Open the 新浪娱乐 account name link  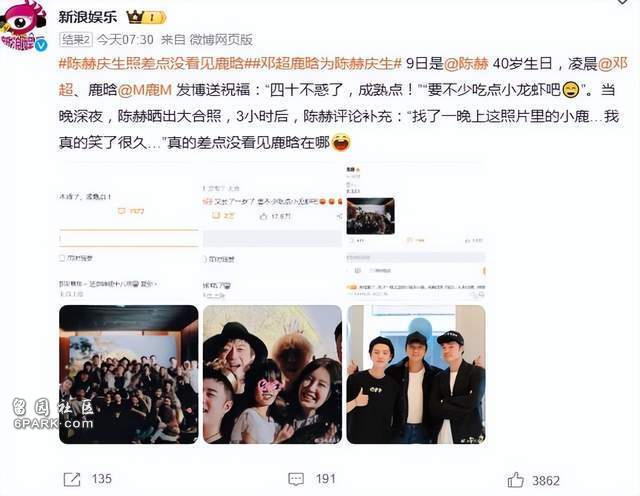87,17
